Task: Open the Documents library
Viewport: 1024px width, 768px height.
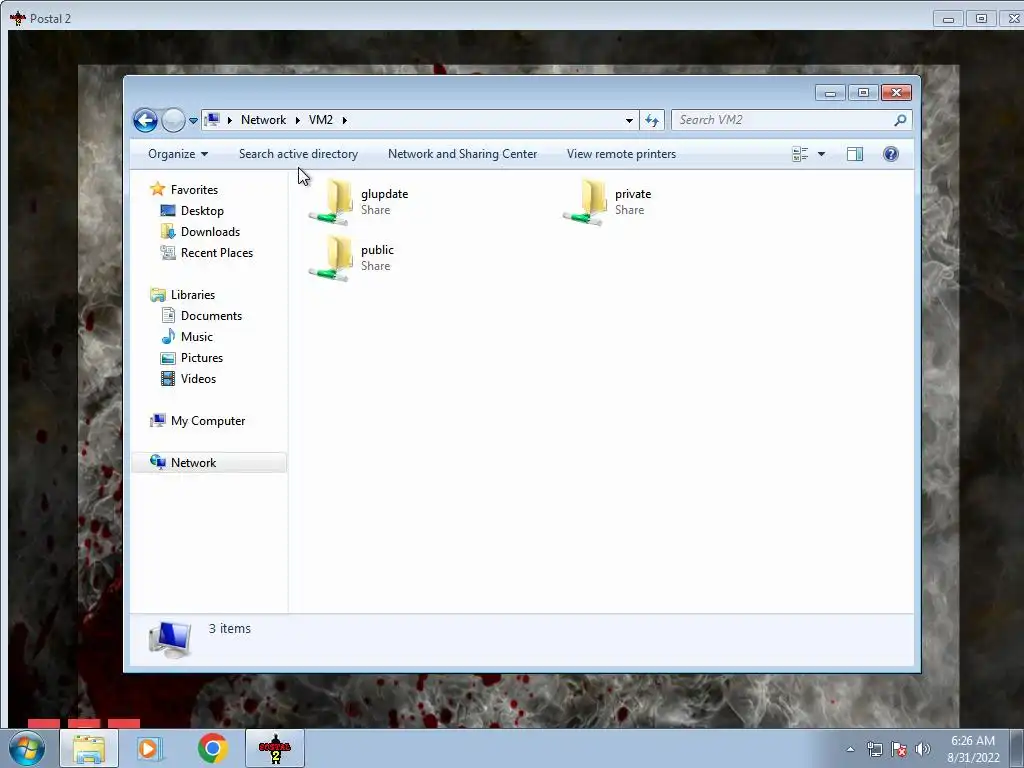Action: 211,316
